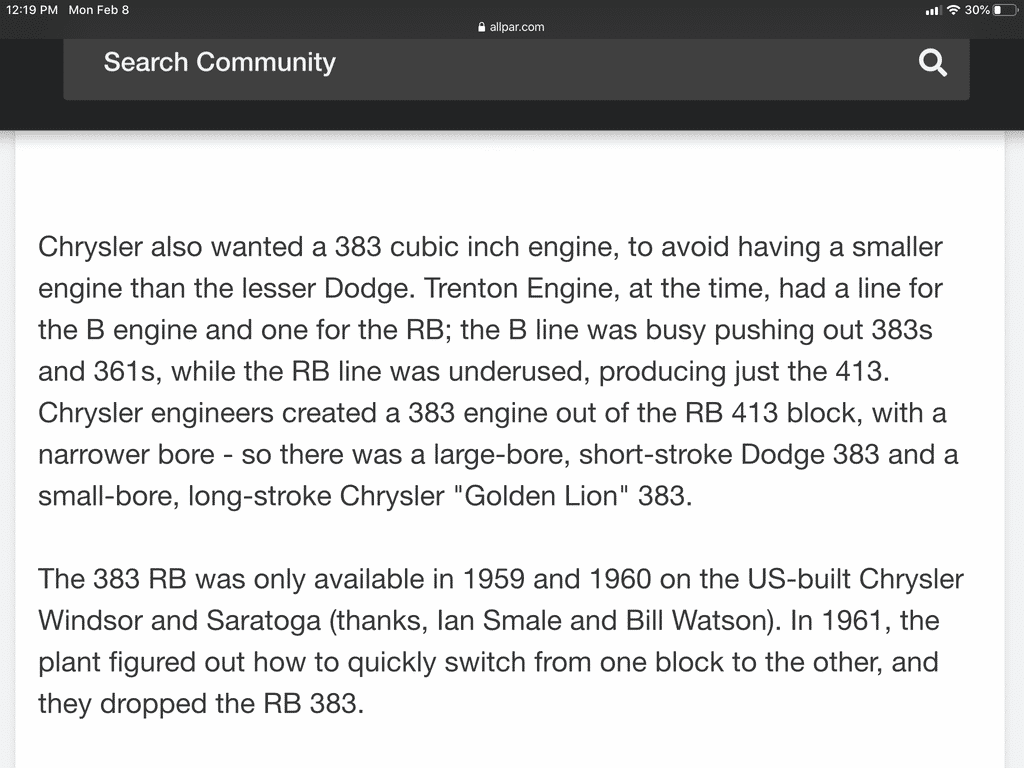Tap the cellular signal bars icon
This screenshot has width=1024, height=768.
(x=933, y=10)
